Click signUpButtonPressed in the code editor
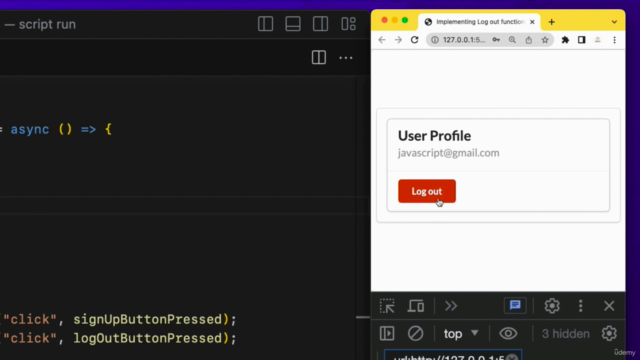This screenshot has height=360, width=640. [148, 319]
